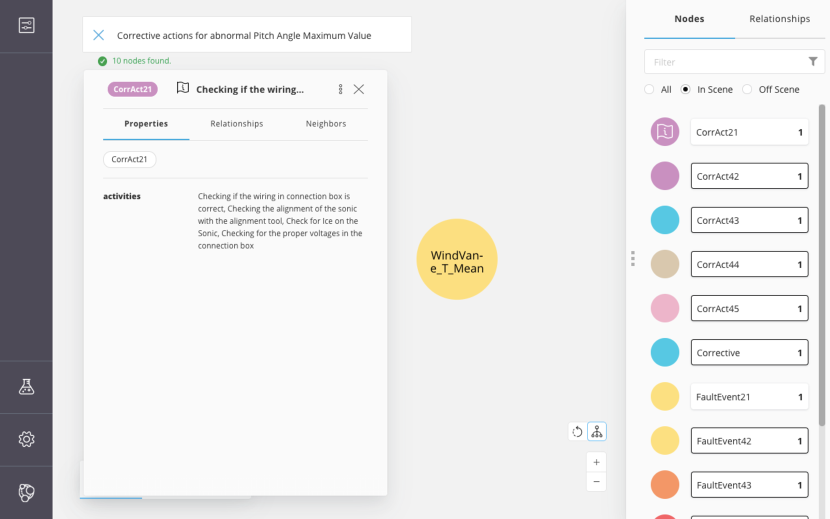Open the card's three-dot options menu
The width and height of the screenshot is (830, 519).
click(x=340, y=89)
